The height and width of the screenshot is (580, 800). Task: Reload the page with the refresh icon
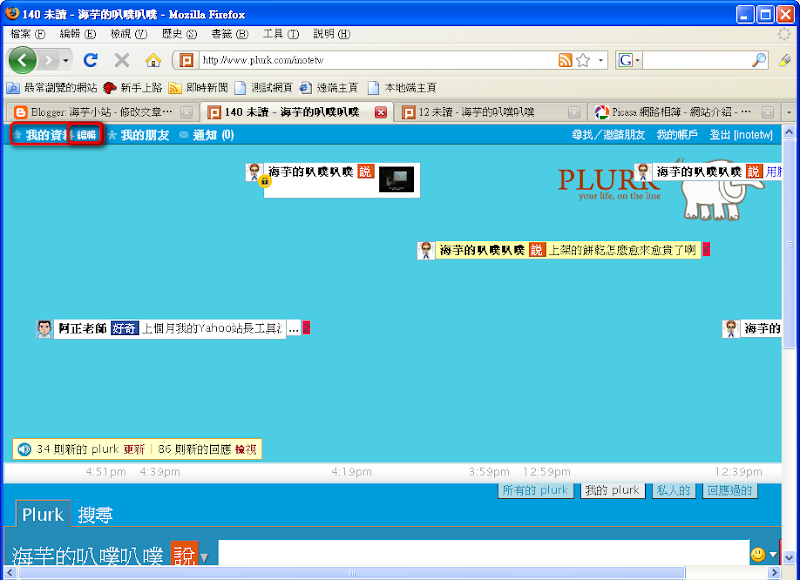pyautogui.click(x=91, y=60)
